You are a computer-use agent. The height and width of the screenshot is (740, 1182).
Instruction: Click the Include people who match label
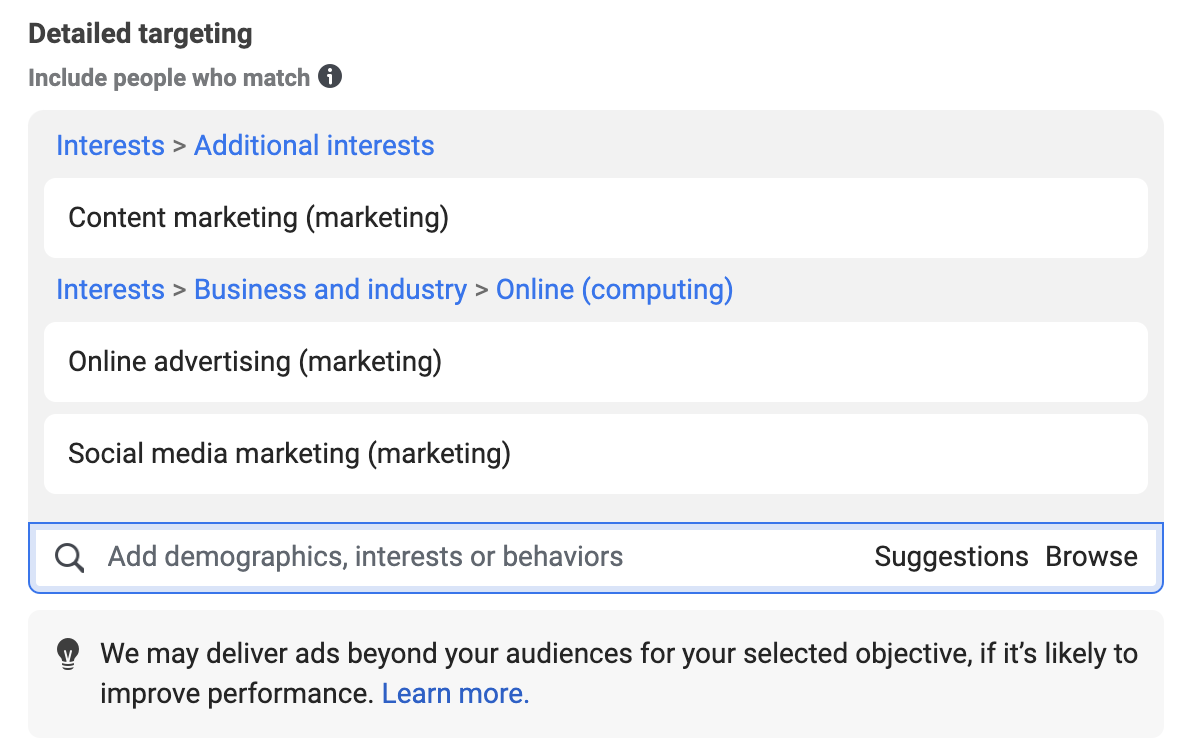click(169, 78)
